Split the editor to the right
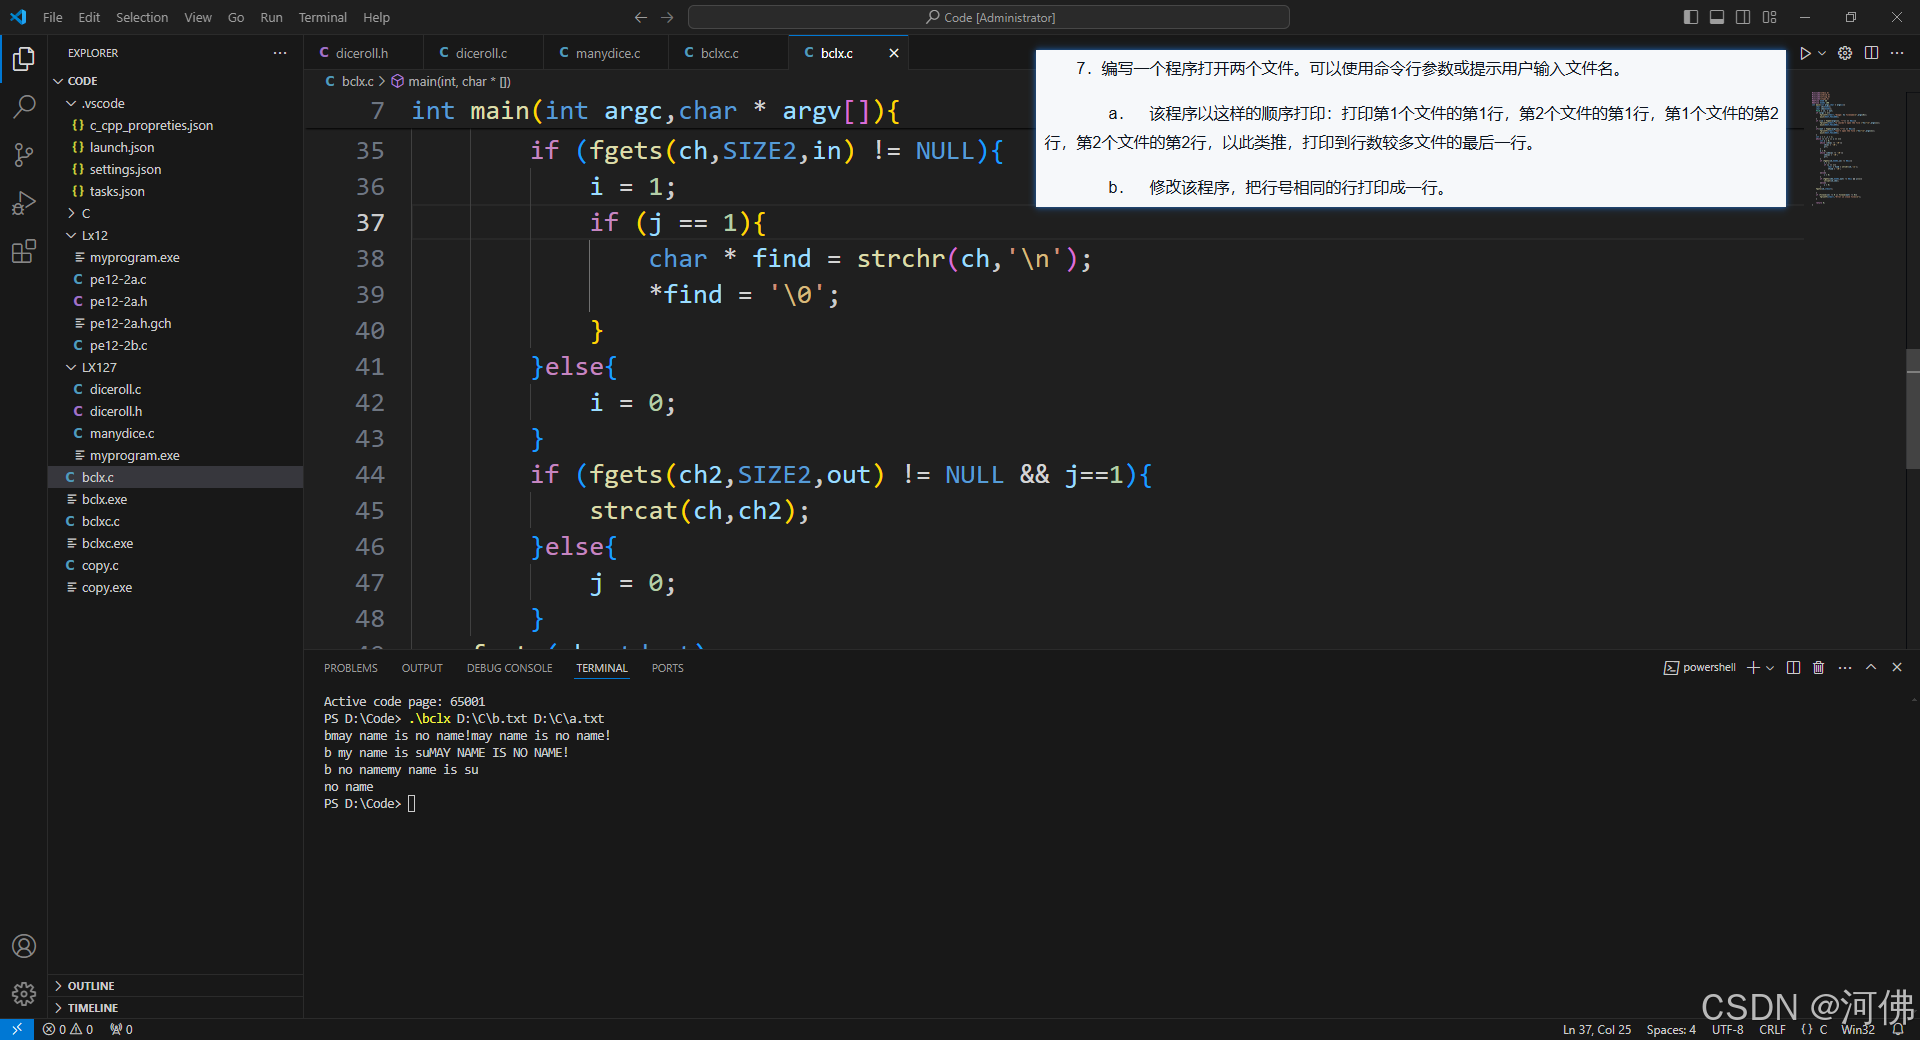1920x1040 pixels. pos(1871,53)
